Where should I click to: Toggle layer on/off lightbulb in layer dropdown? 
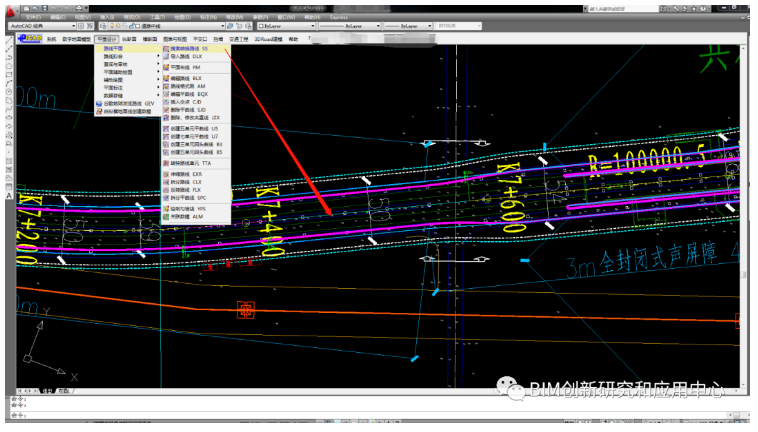click(x=112, y=26)
